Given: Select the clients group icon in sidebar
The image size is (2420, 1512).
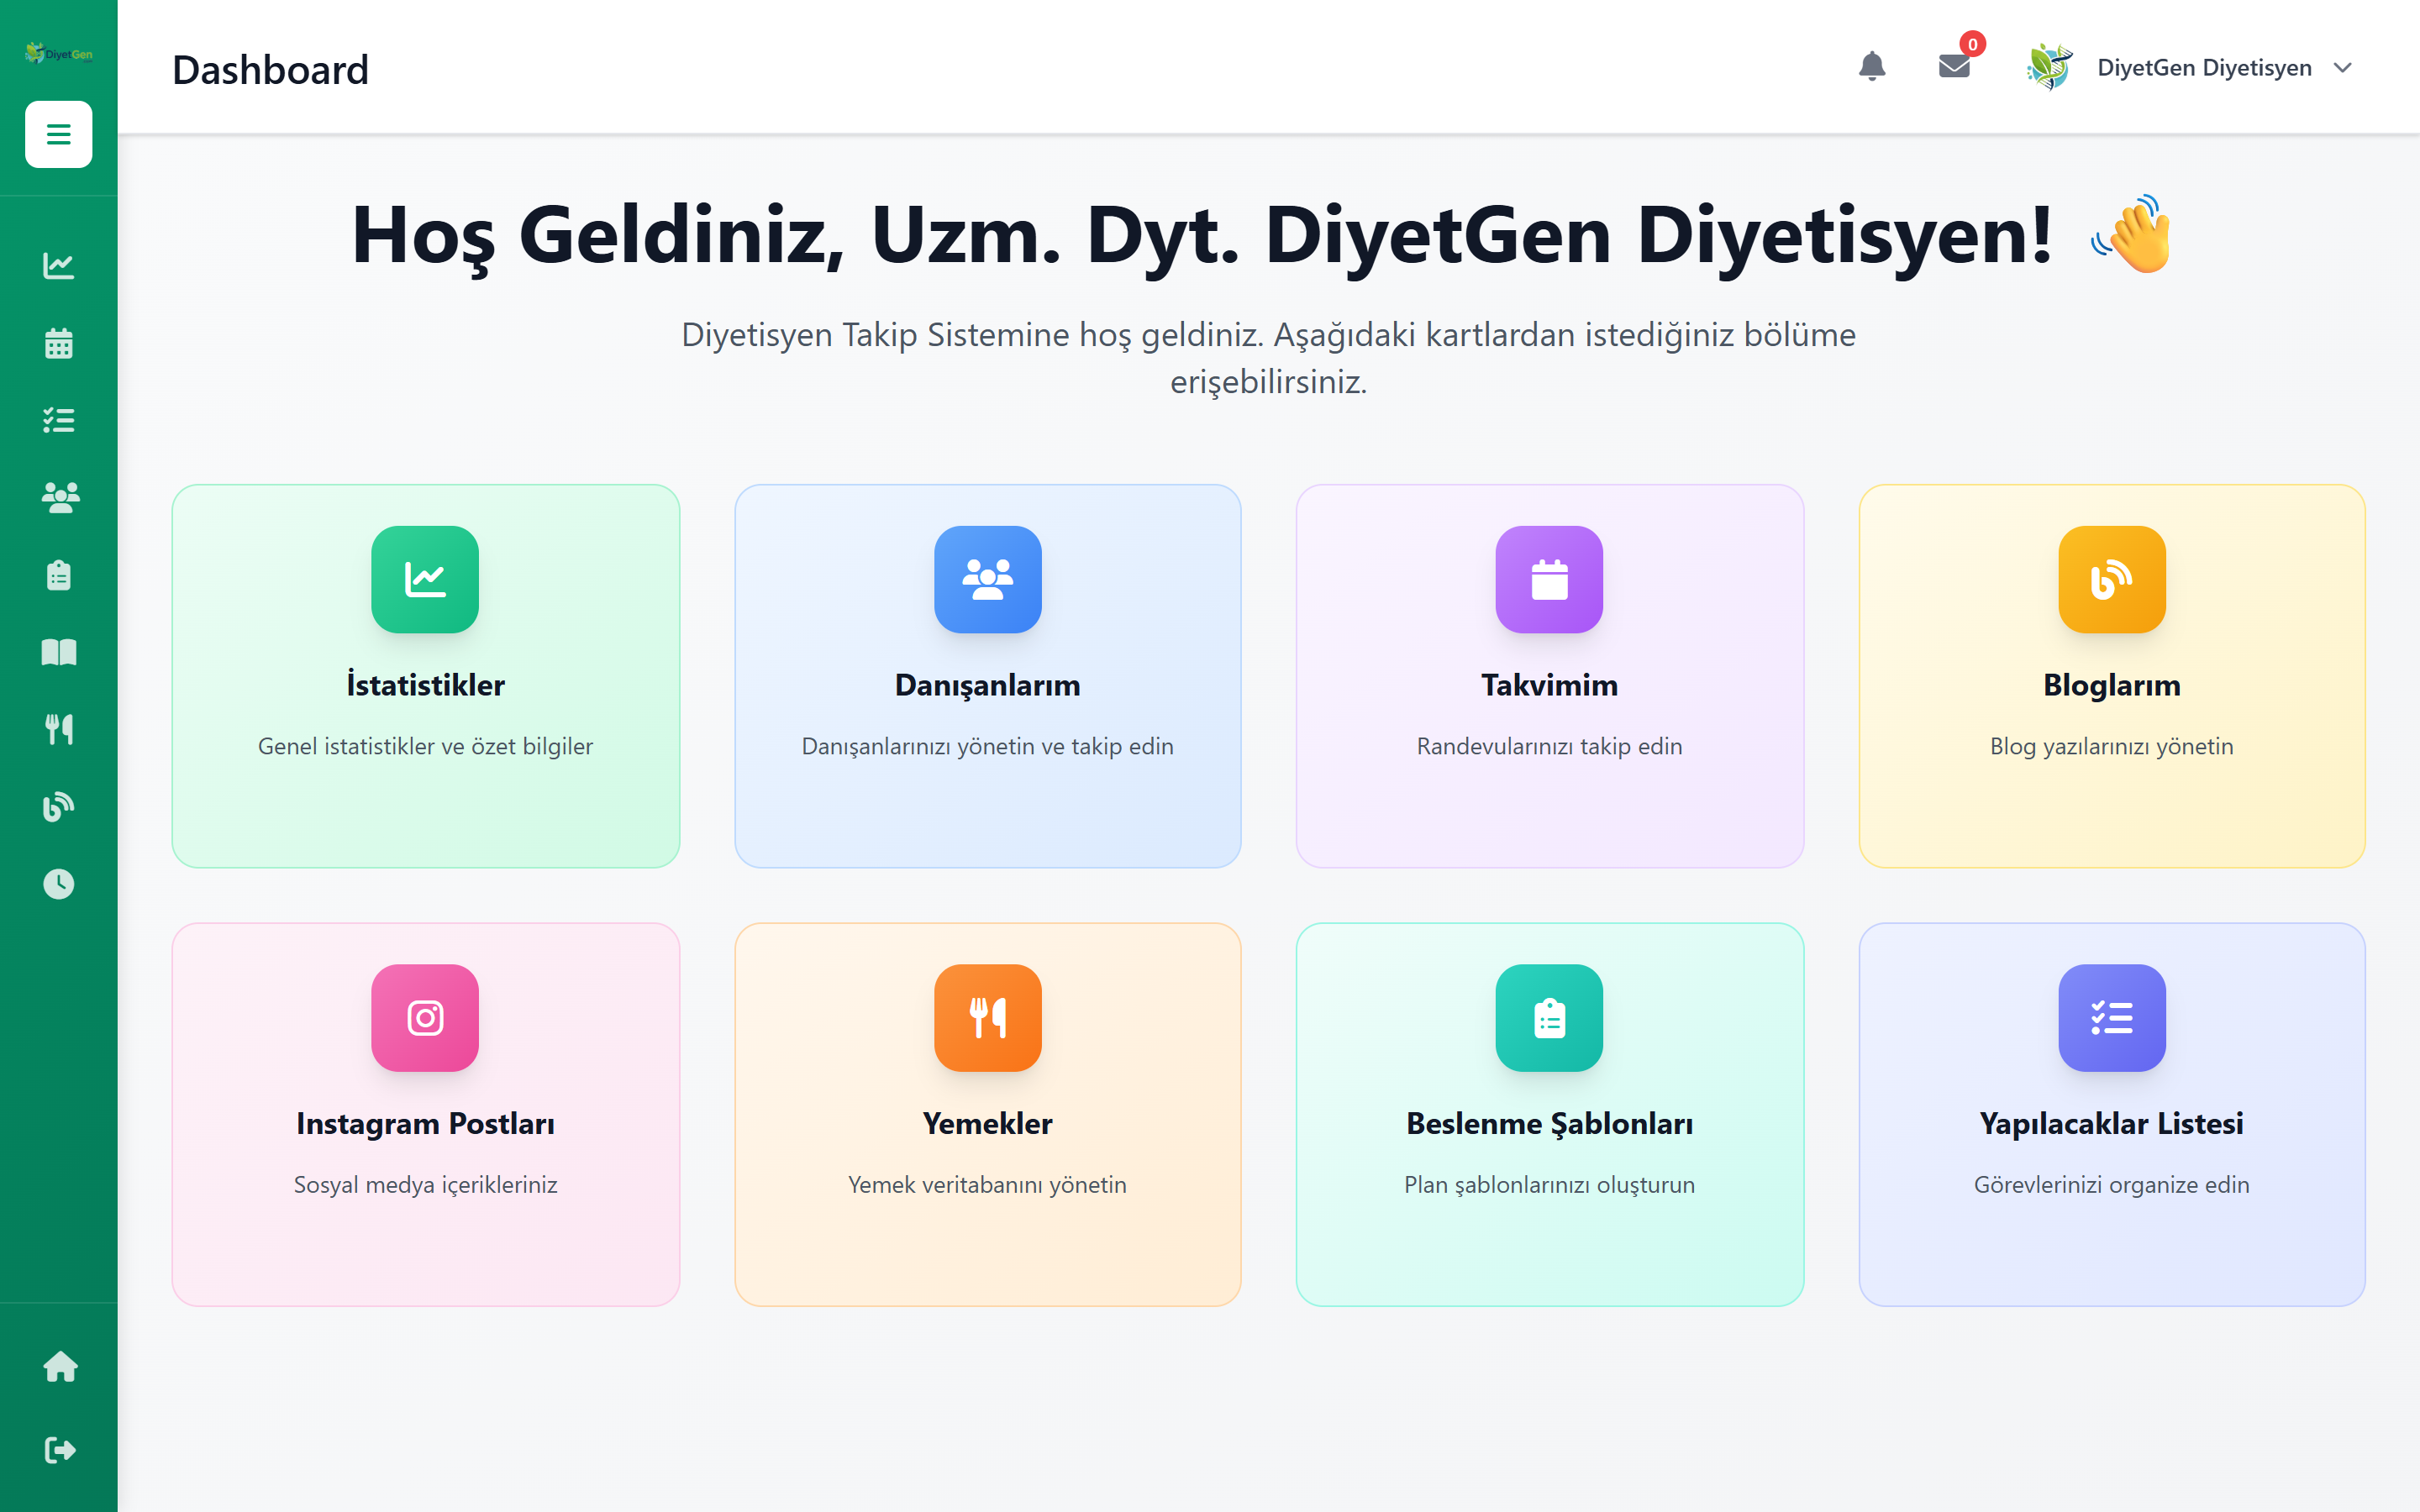Looking at the screenshot, I should 58,497.
